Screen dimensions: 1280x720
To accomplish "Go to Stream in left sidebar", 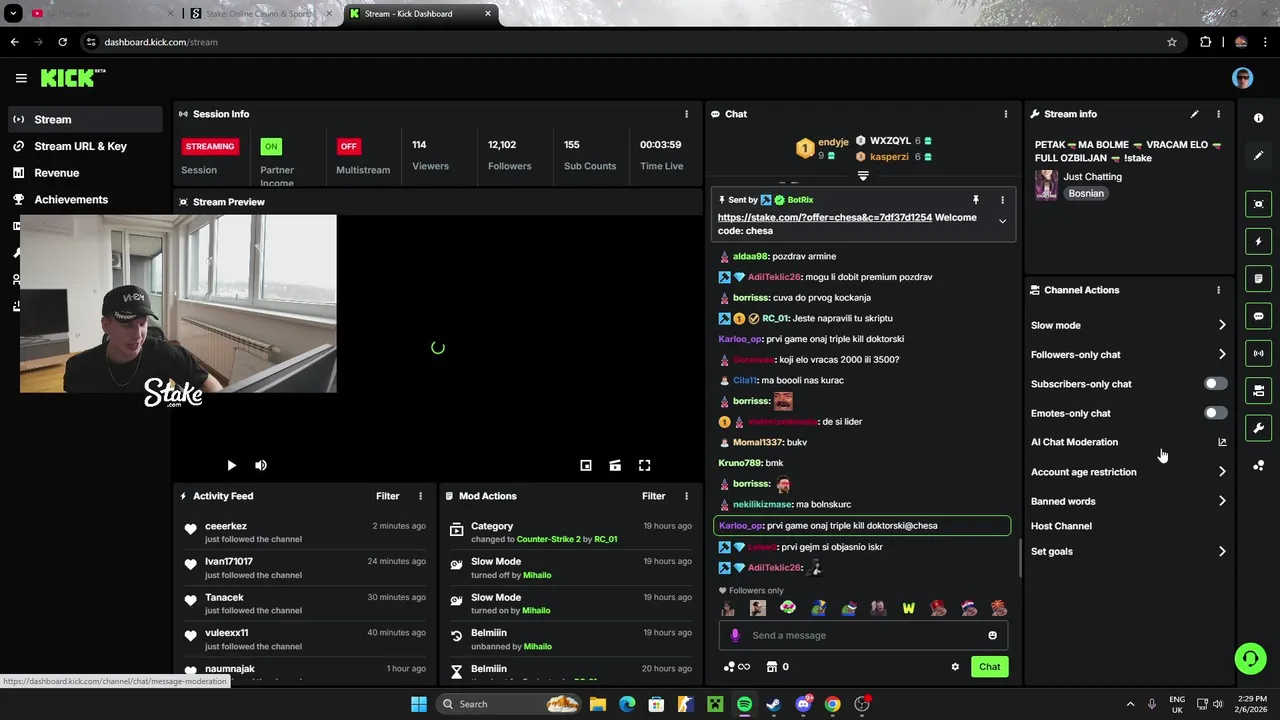I will pyautogui.click(x=85, y=119).
